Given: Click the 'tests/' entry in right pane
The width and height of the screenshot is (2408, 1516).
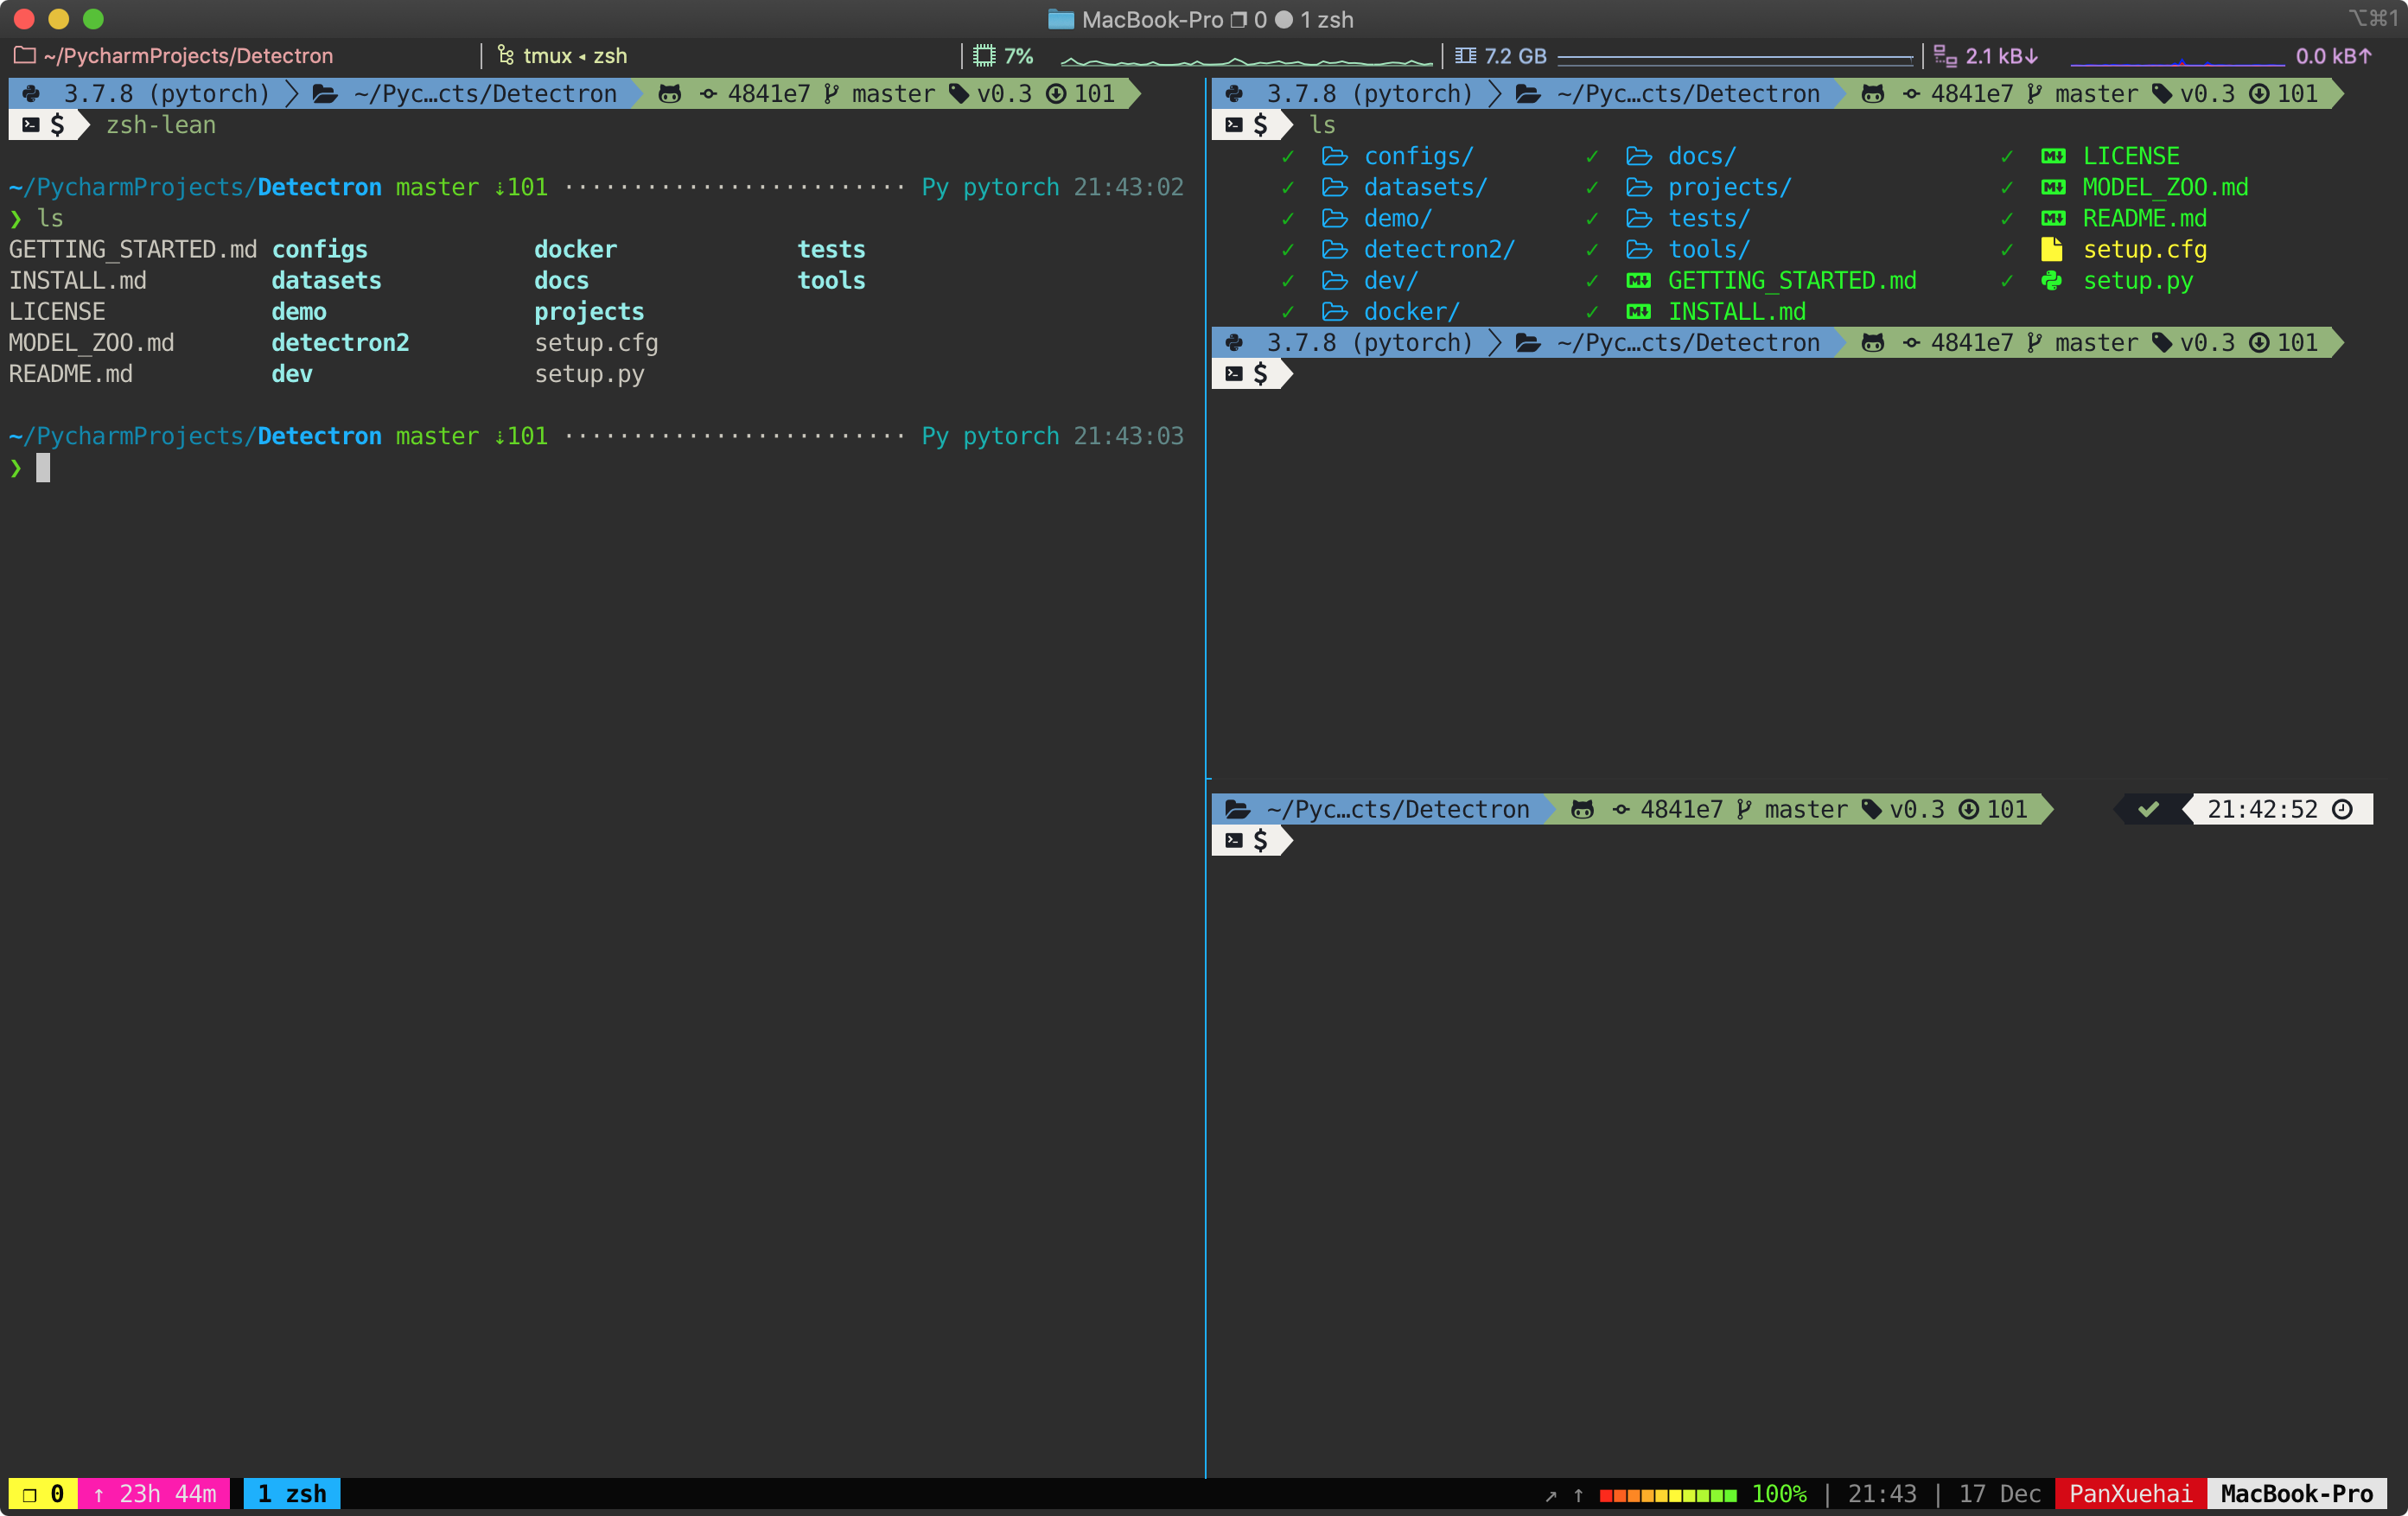Looking at the screenshot, I should point(1709,218).
